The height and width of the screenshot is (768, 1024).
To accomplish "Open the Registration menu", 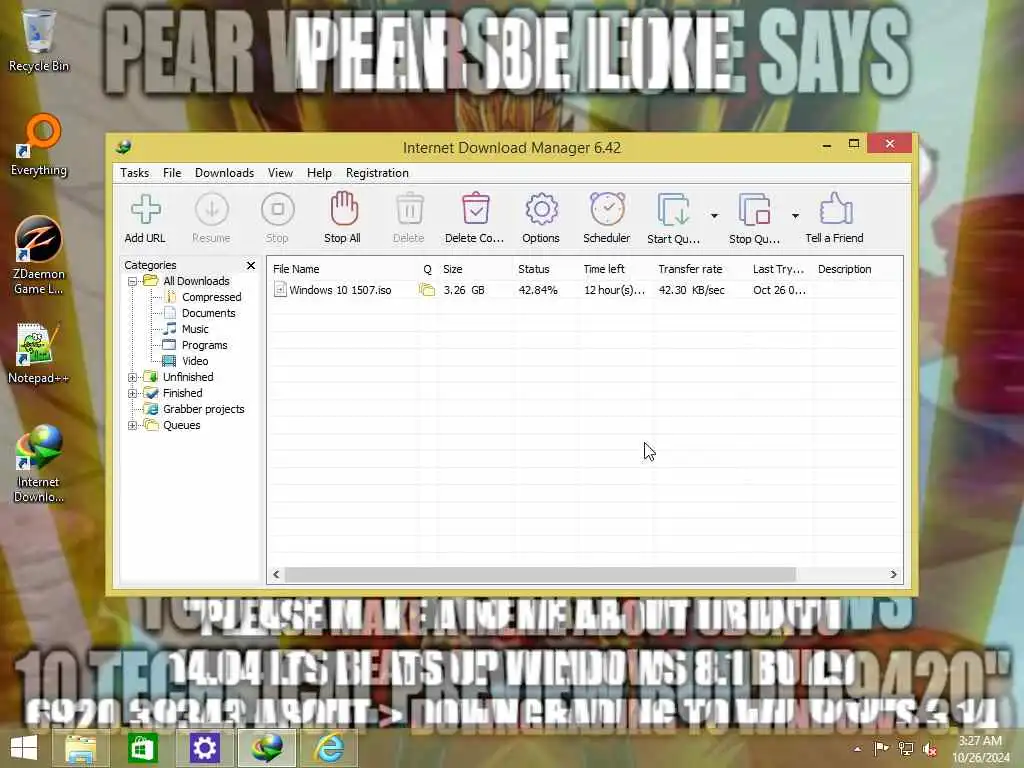I will pyautogui.click(x=377, y=173).
